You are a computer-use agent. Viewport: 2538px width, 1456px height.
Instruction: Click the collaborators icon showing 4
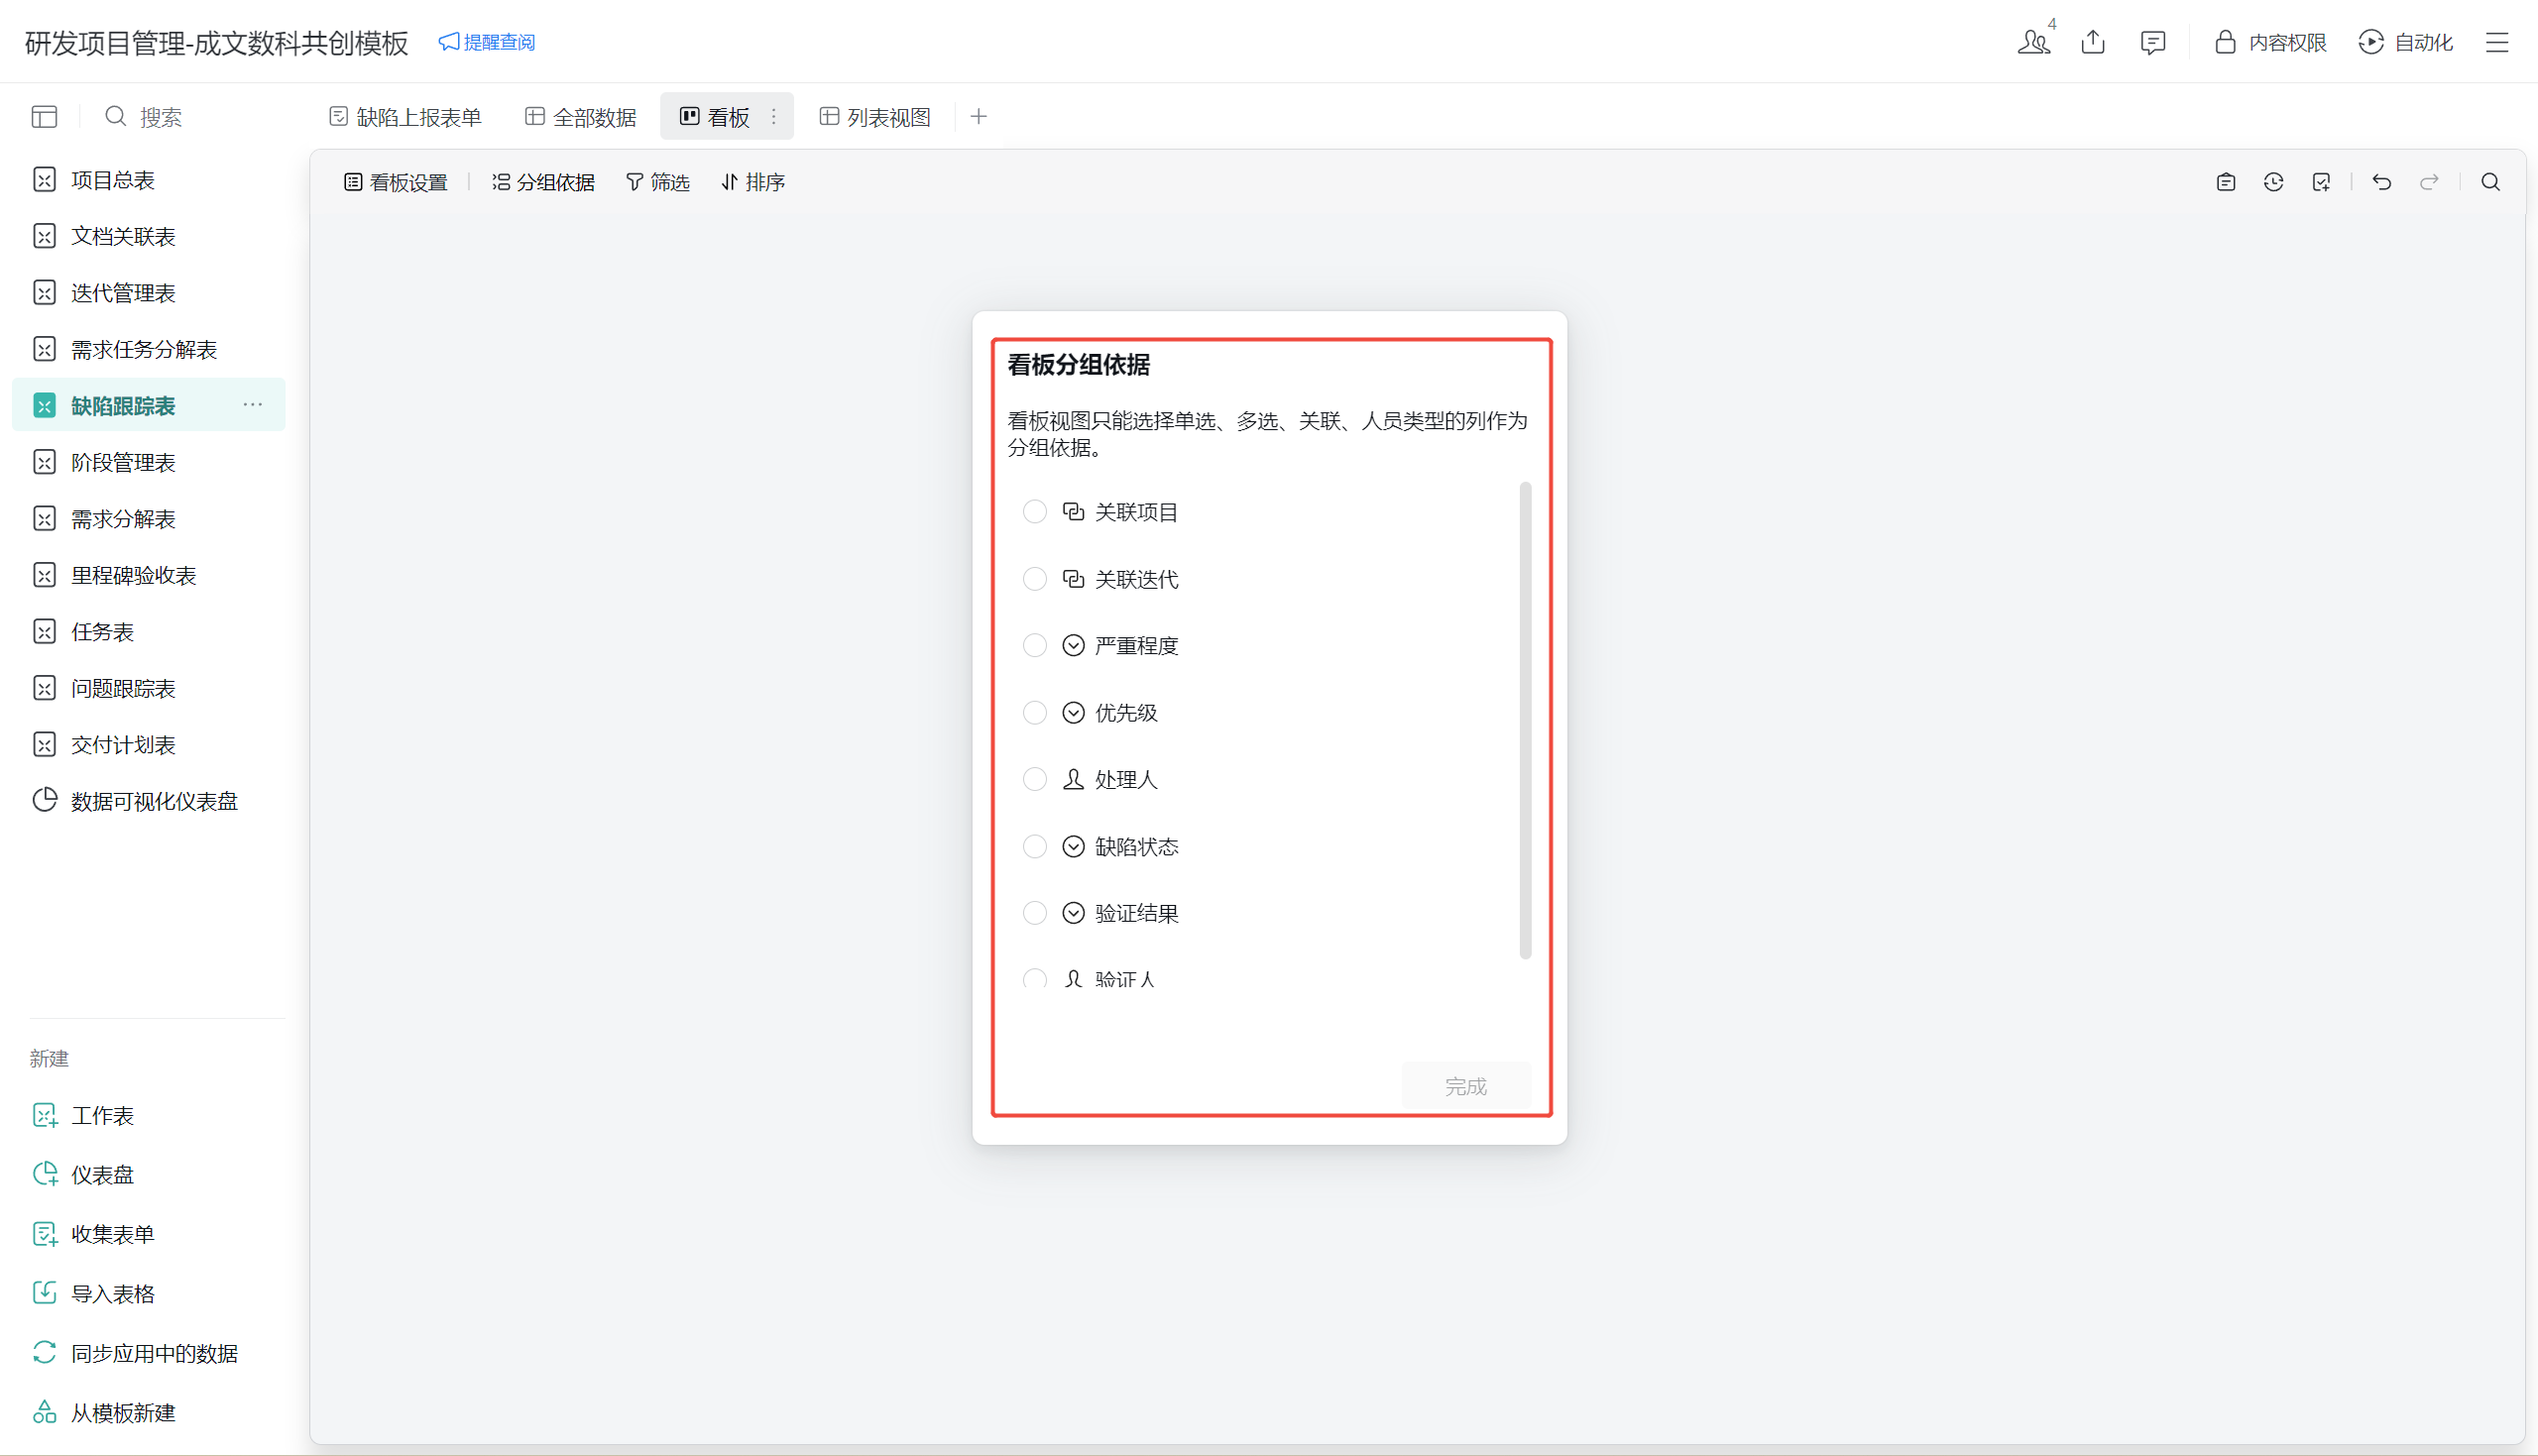[x=2033, y=42]
